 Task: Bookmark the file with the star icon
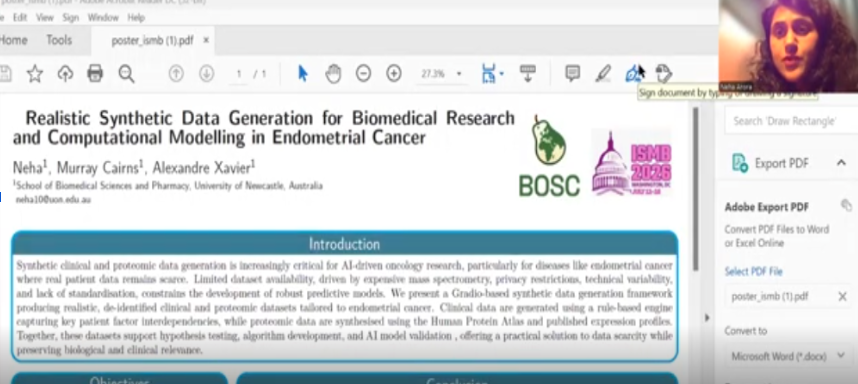pyautogui.click(x=35, y=73)
